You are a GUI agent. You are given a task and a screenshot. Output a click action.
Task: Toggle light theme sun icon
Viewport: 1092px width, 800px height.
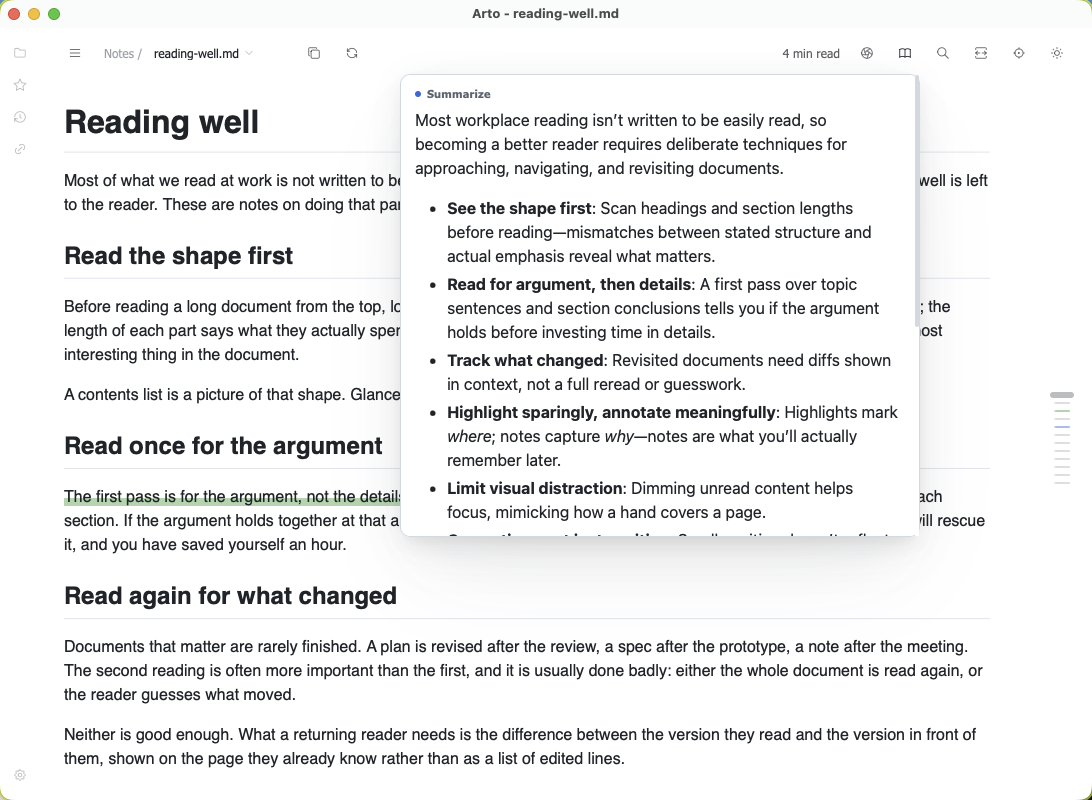[1057, 53]
